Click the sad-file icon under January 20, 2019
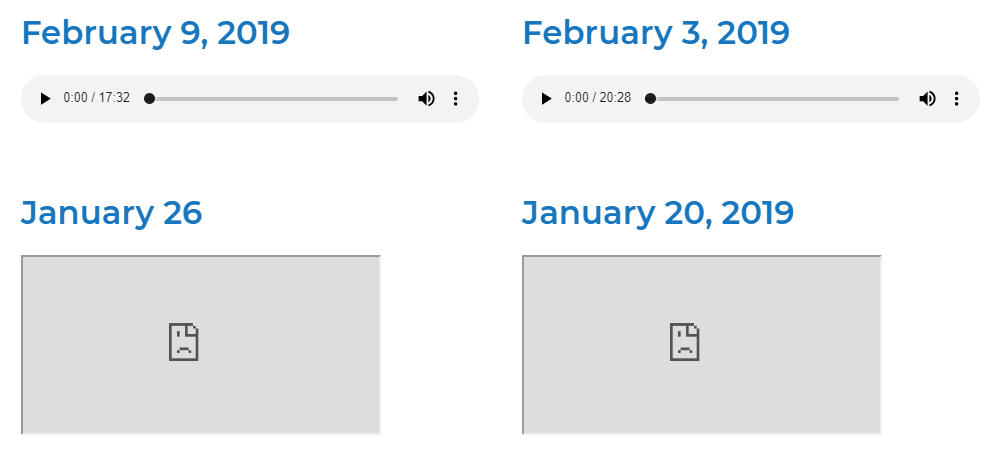 pos(685,342)
